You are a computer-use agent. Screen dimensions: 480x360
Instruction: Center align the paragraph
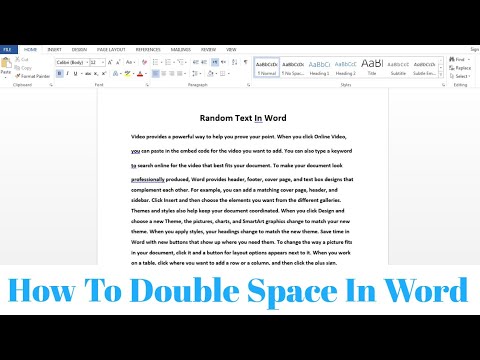[x=164, y=73]
